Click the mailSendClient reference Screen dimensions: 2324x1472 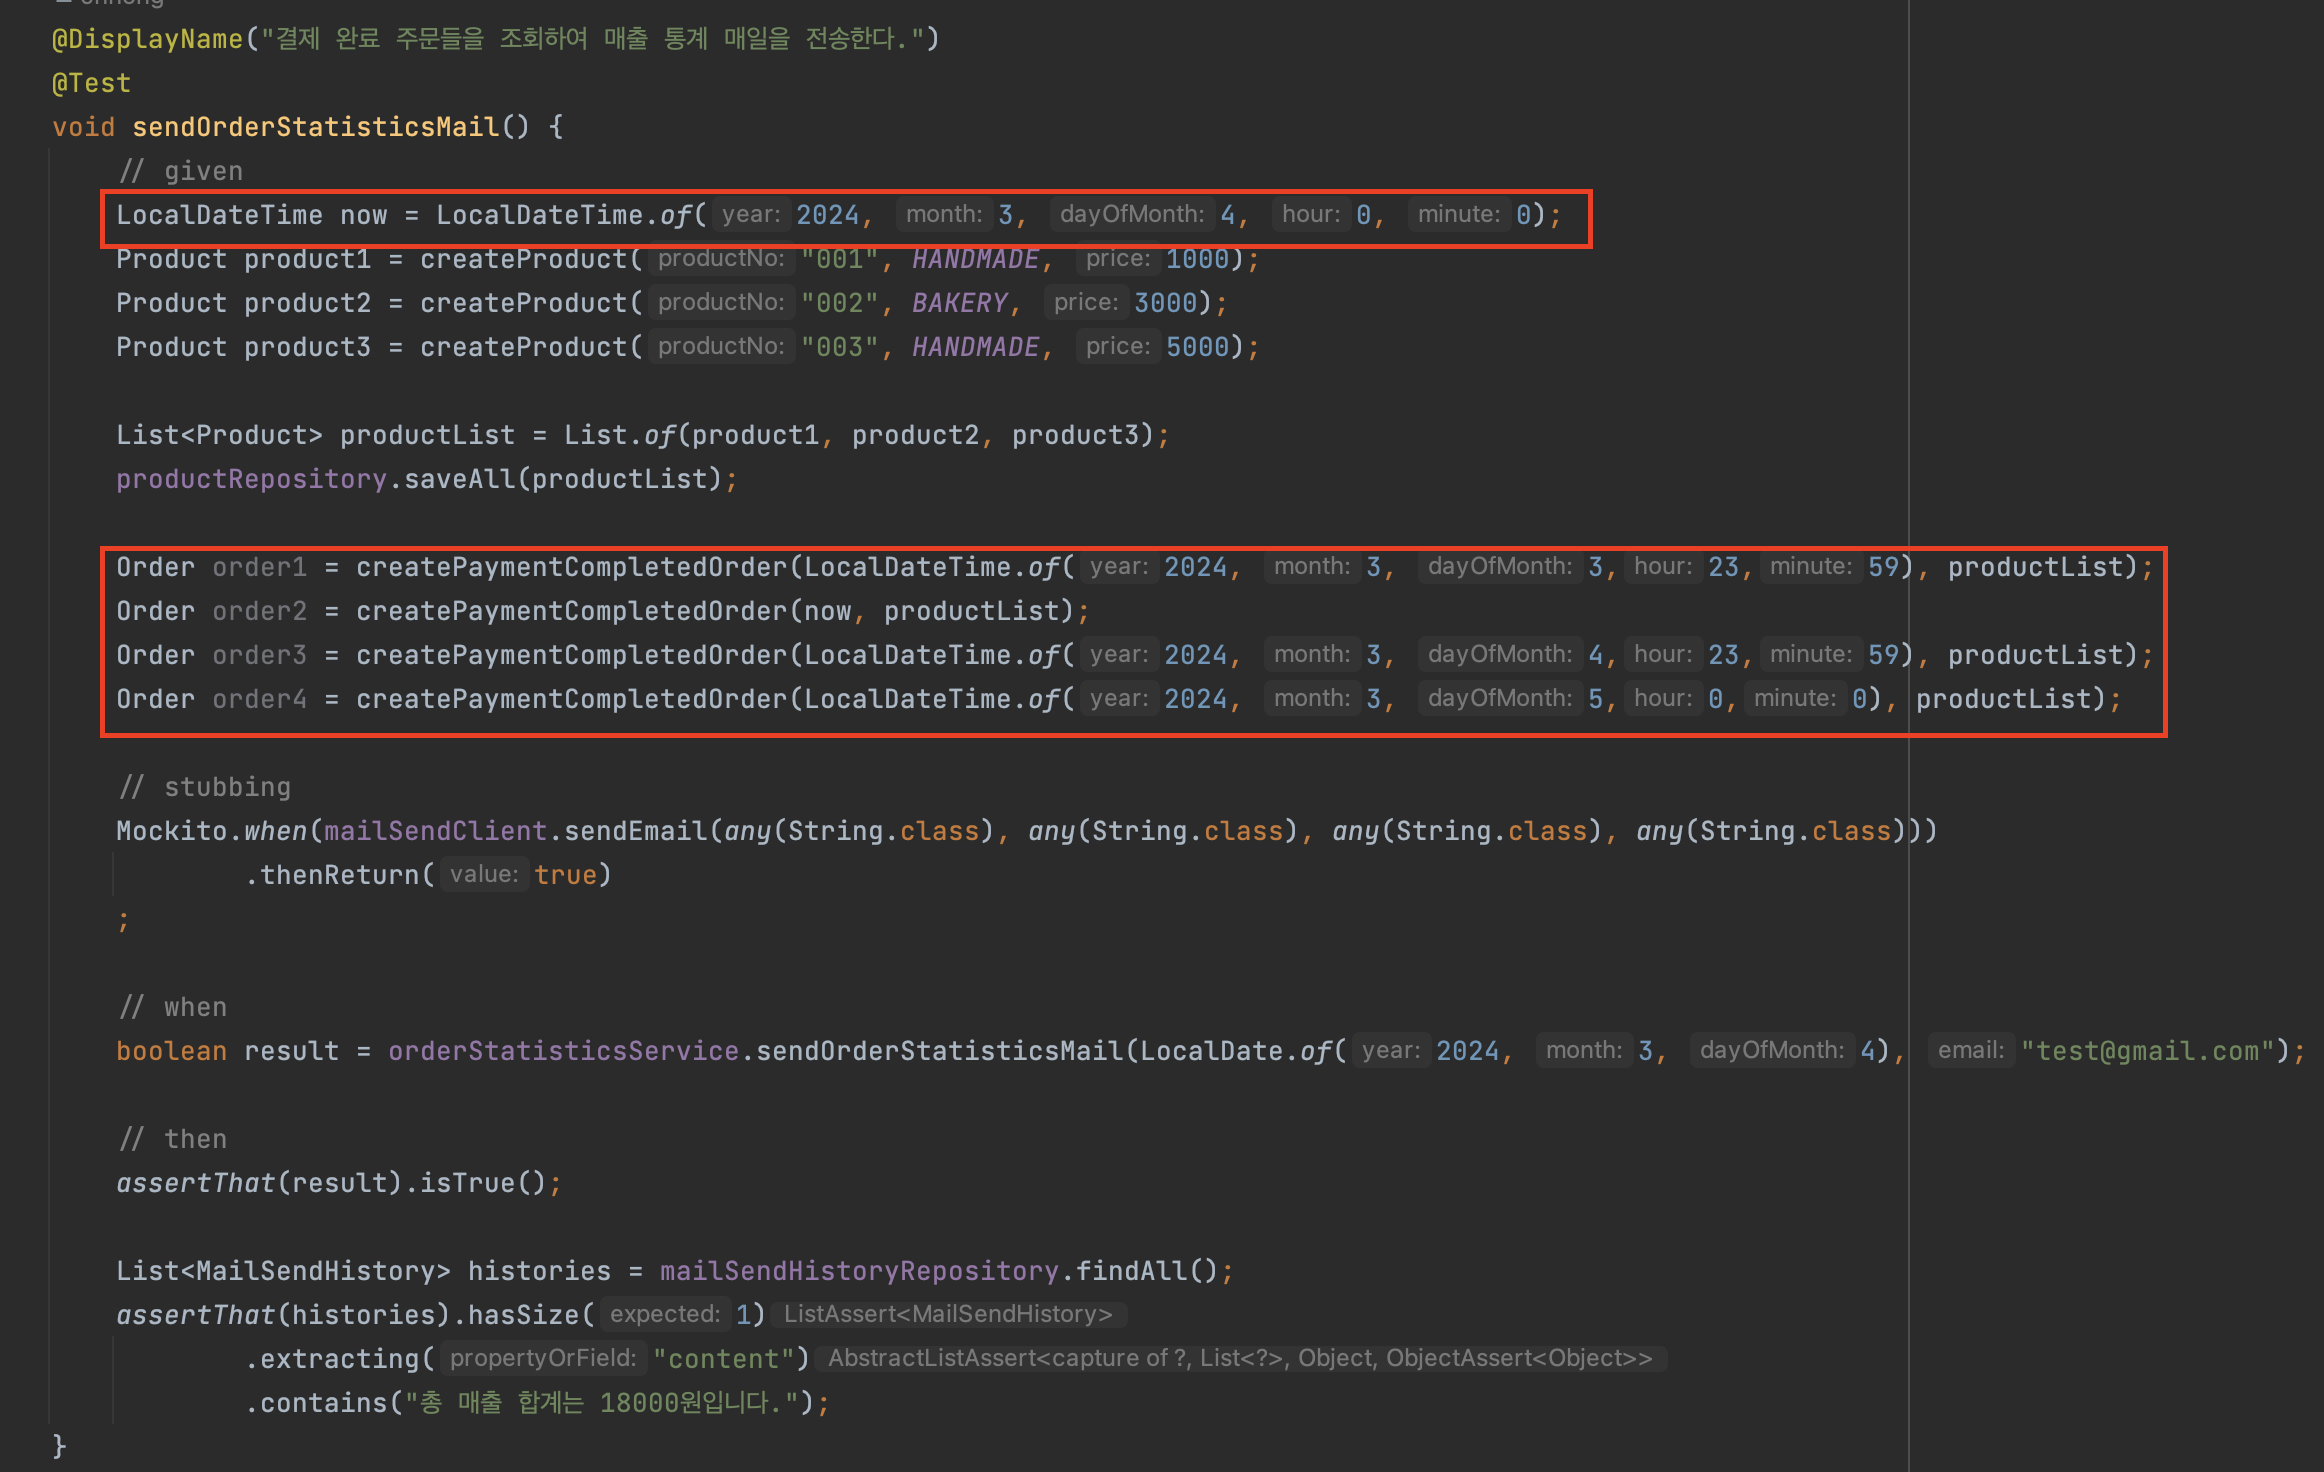(435, 831)
